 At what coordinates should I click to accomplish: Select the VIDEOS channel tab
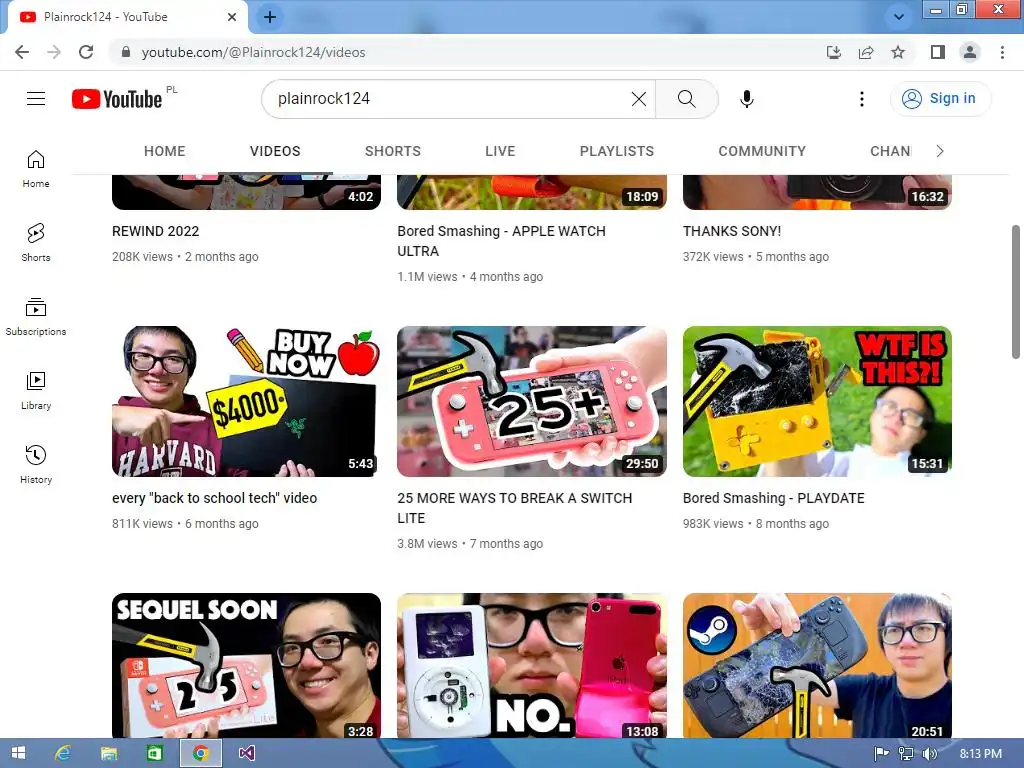[x=275, y=151]
